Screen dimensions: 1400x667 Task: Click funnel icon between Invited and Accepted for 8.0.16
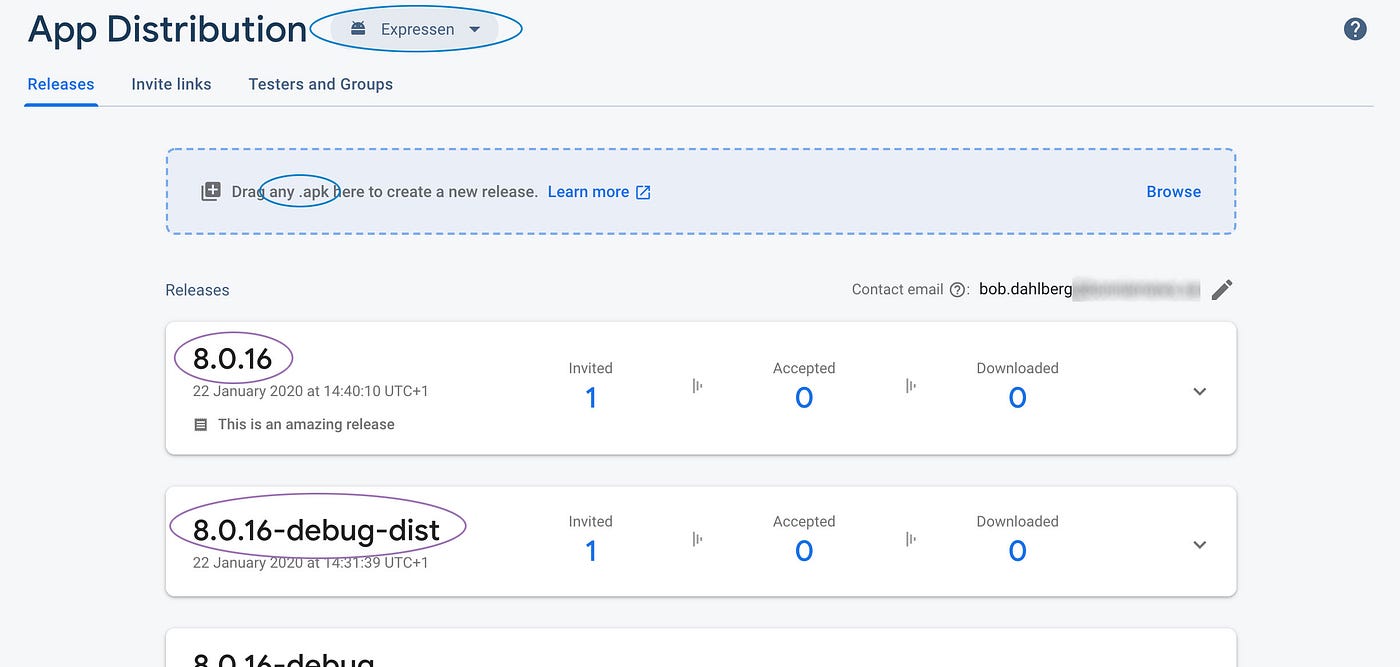(x=697, y=386)
